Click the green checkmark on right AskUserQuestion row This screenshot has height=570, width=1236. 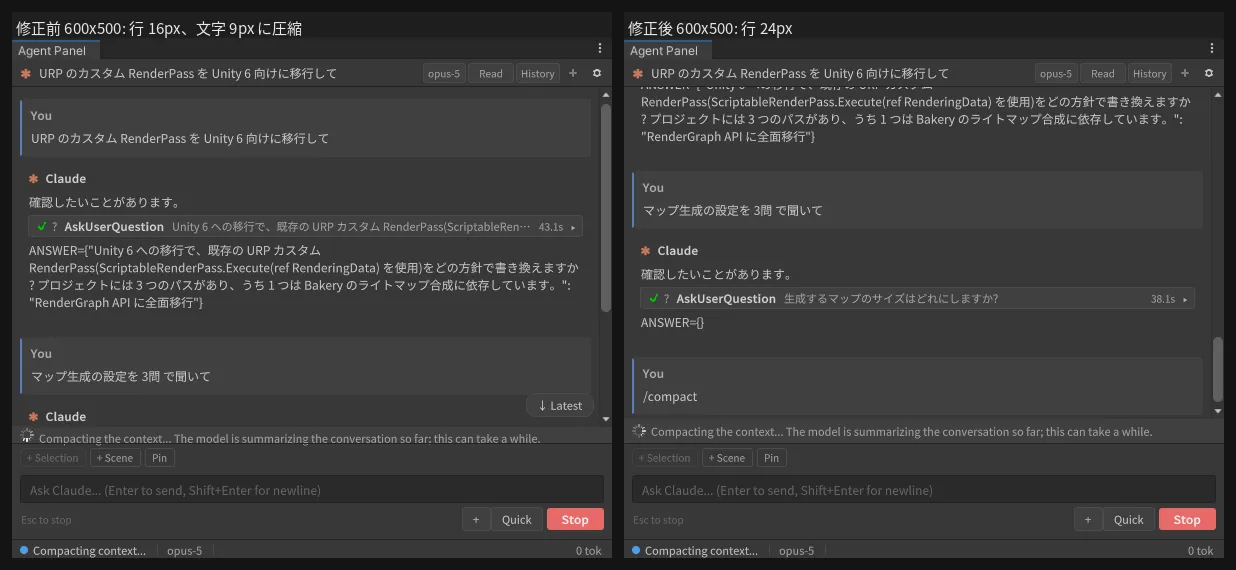[654, 298]
